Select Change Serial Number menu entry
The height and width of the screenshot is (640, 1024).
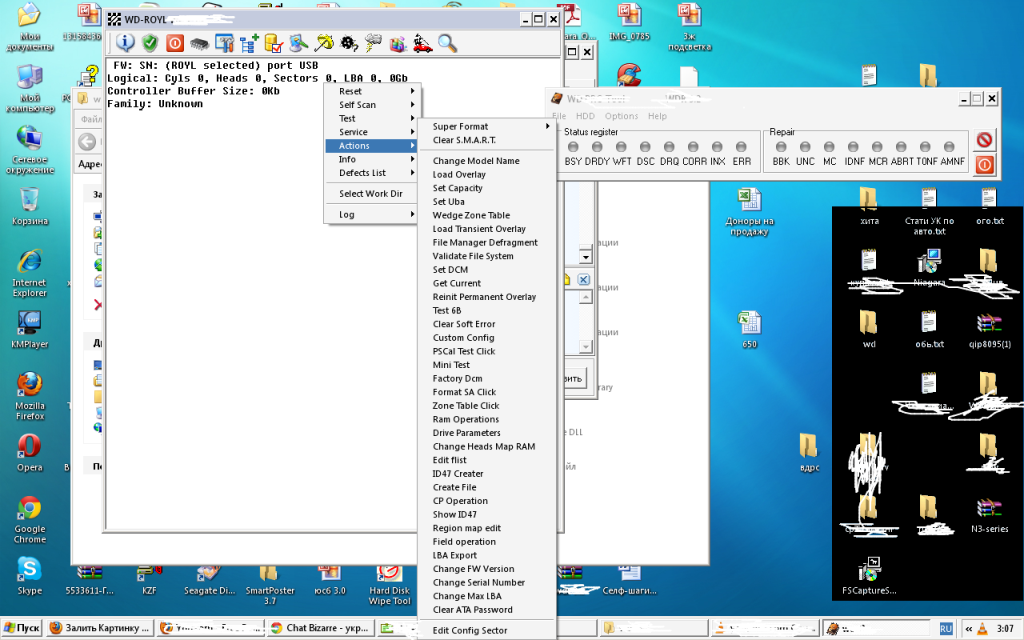click(x=478, y=582)
